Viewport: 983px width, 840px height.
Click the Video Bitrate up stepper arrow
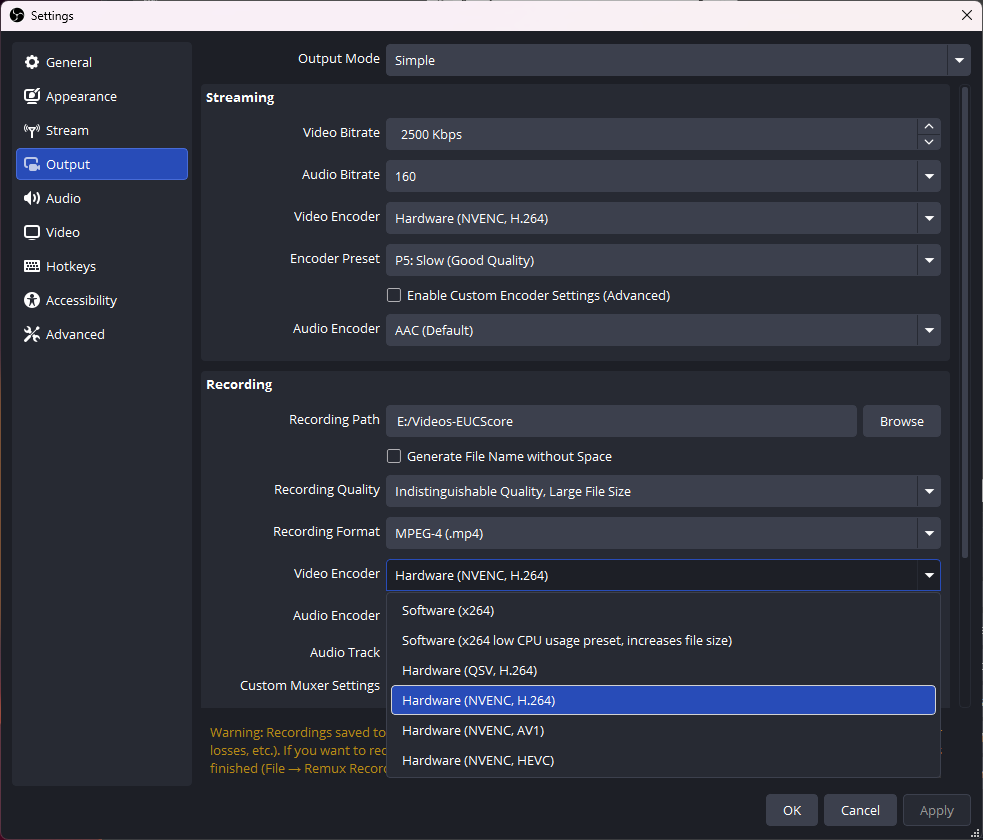pos(928,126)
